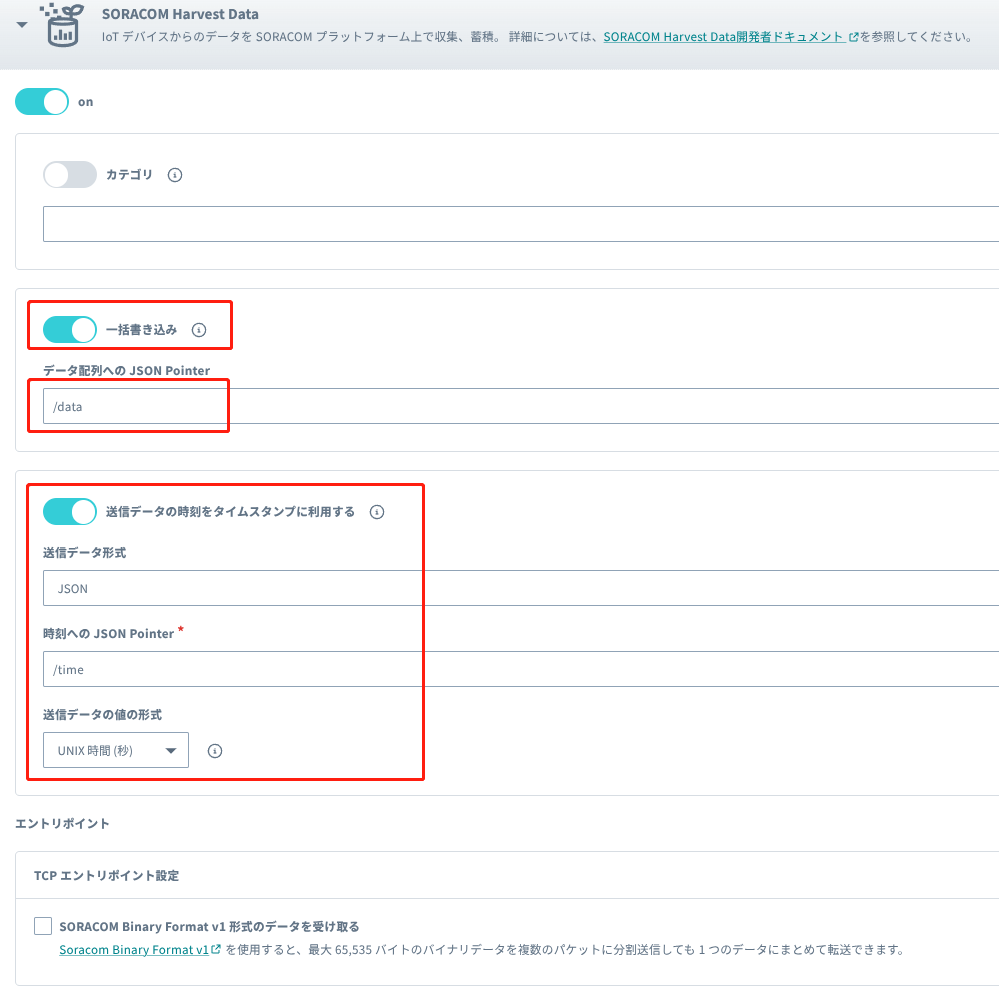Open info icon for タイムスタンプ setting
999x996 pixels.
tap(377, 512)
